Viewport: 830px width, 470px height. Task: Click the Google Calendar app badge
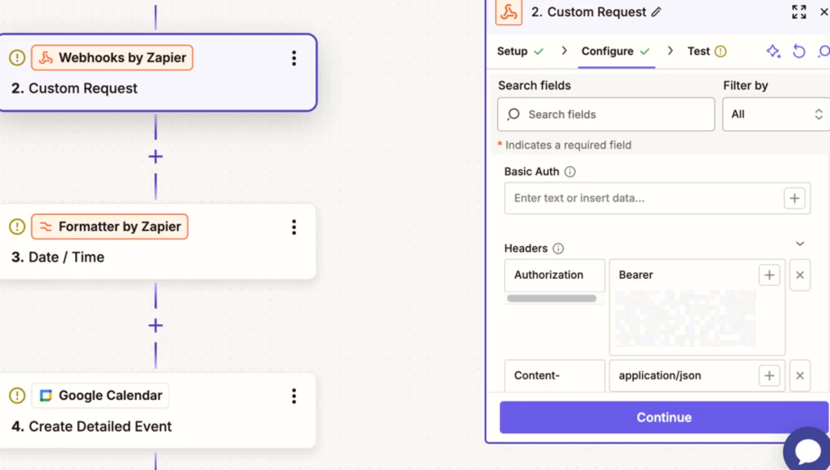tap(100, 395)
